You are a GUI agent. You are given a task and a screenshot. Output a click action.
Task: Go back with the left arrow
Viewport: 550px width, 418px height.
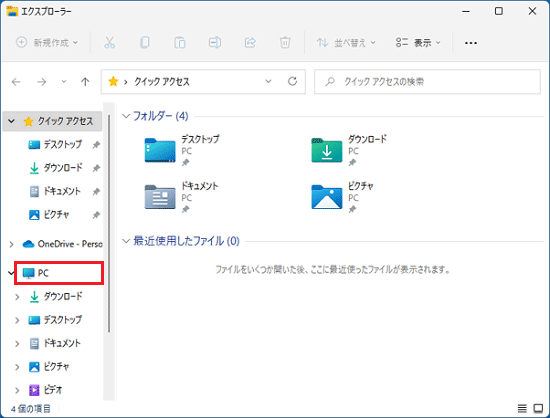point(16,82)
